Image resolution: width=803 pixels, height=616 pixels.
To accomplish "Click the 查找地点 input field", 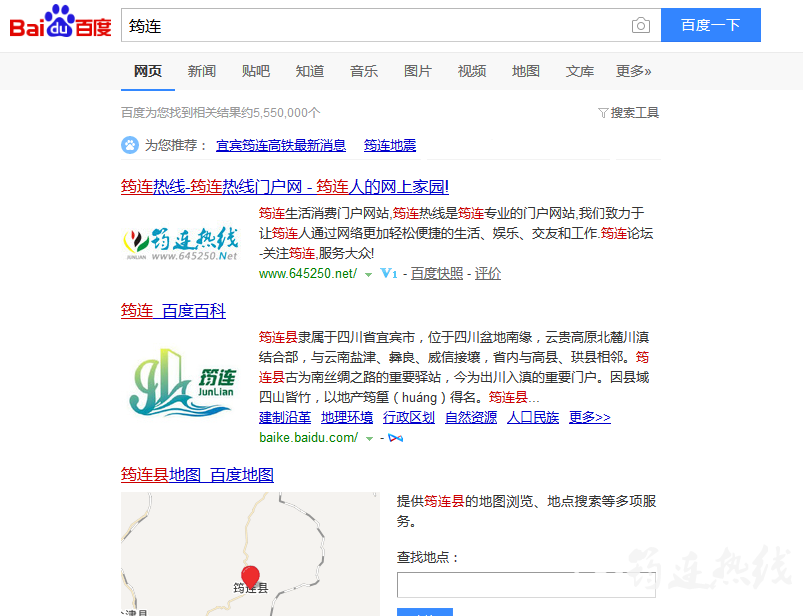I will tap(526, 585).
